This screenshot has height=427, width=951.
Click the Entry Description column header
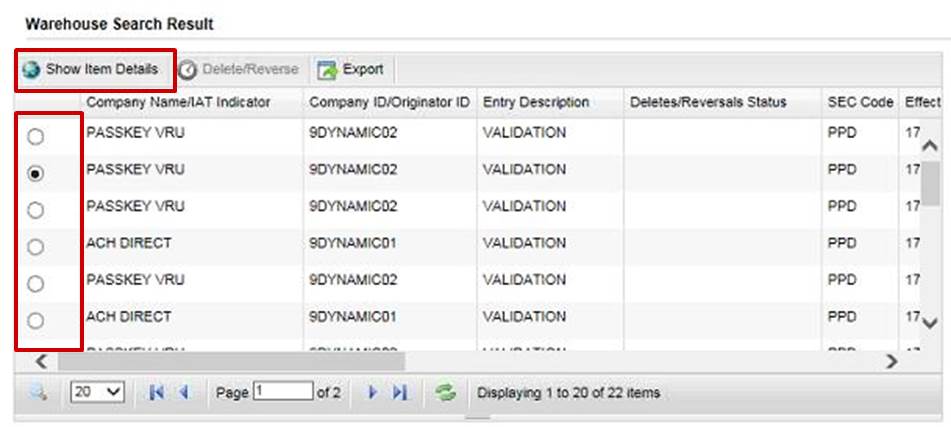550,102
